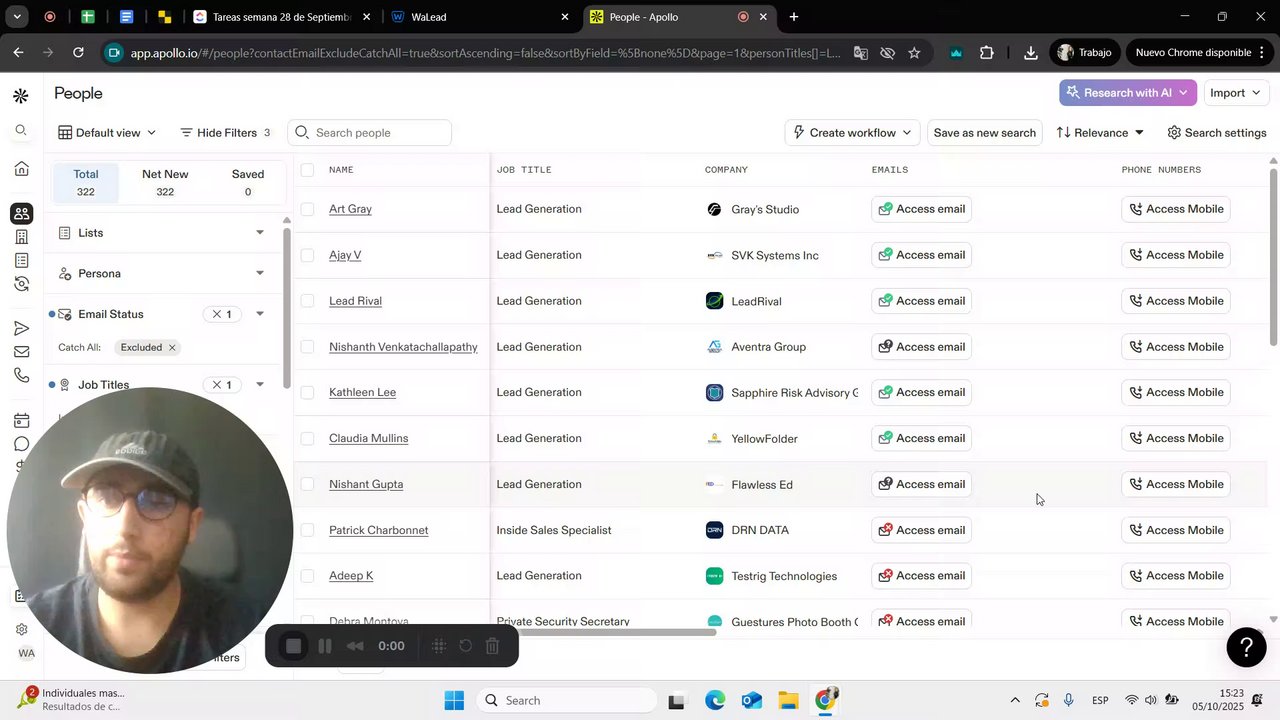Collapse the Email Status filter section
Viewport: 1280px width, 720px height.
260,314
